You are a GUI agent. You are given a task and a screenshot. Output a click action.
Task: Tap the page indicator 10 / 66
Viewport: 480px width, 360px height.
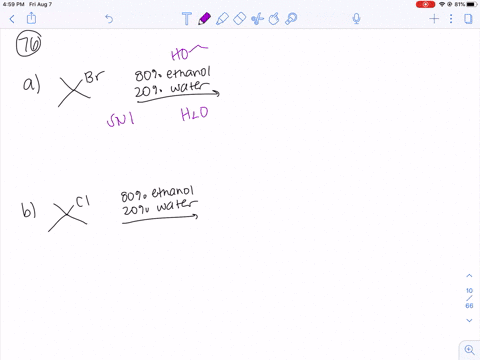pos(469,298)
